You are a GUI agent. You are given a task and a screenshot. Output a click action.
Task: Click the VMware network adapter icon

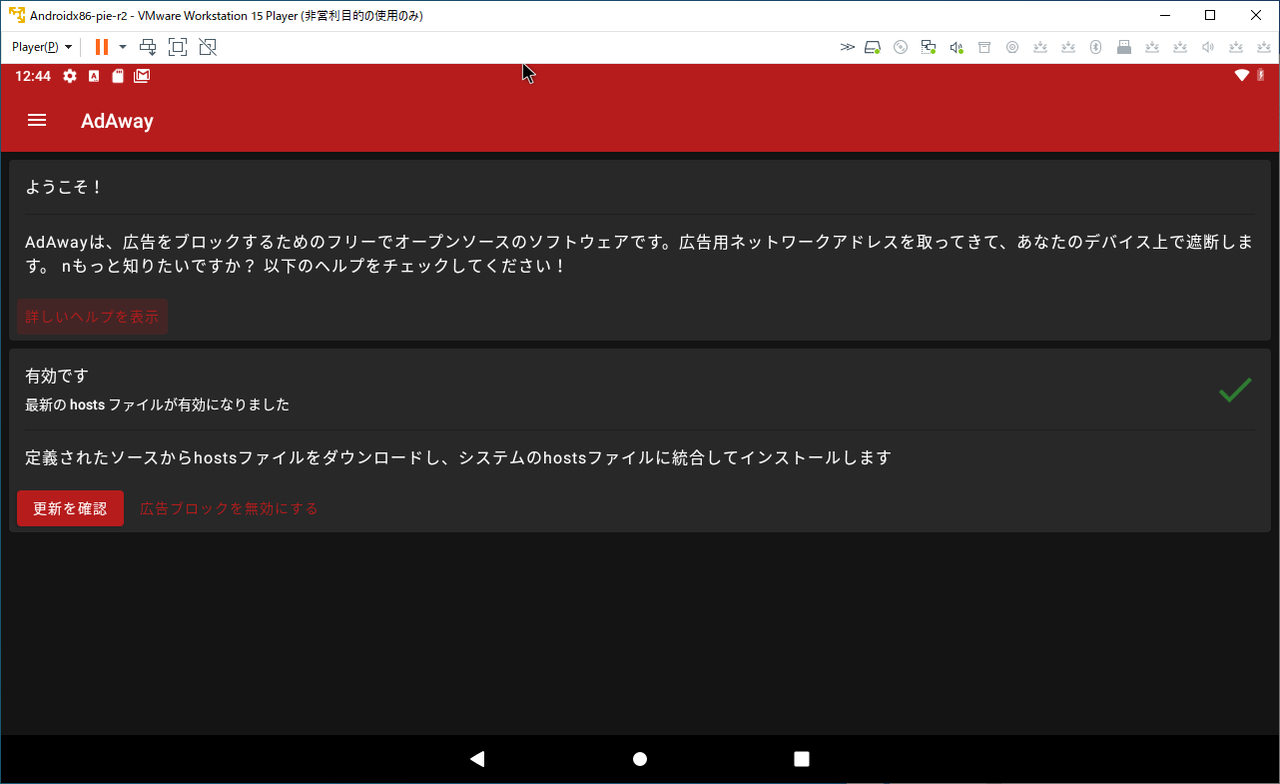[929, 46]
